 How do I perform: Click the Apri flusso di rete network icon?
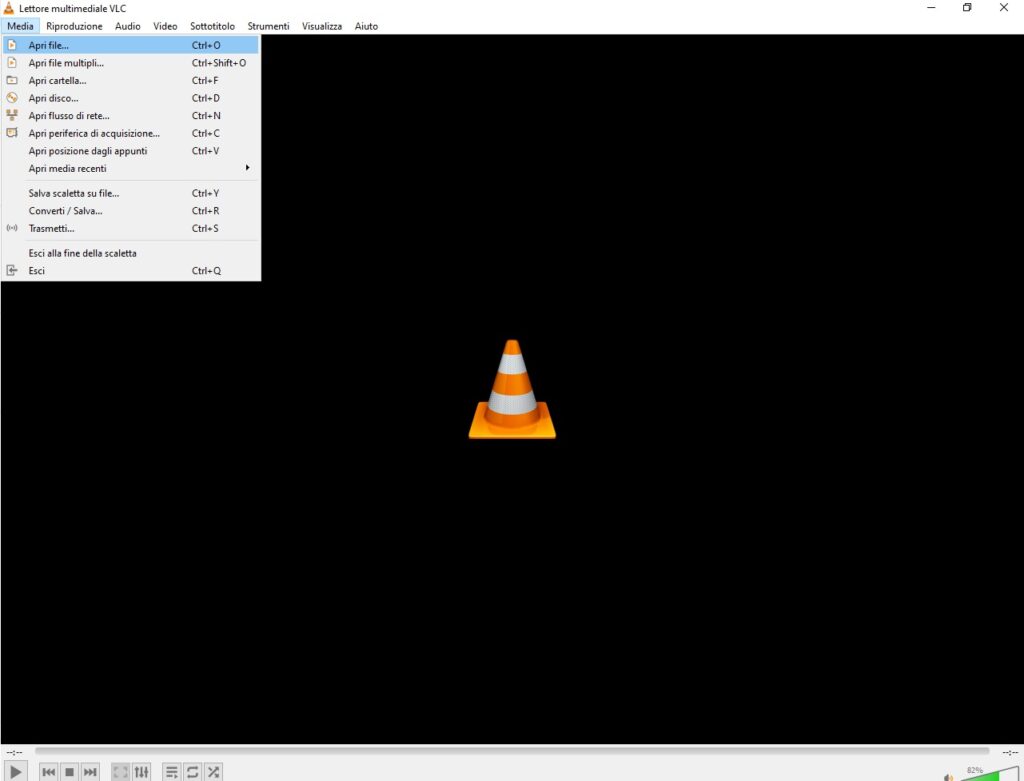click(x=12, y=116)
